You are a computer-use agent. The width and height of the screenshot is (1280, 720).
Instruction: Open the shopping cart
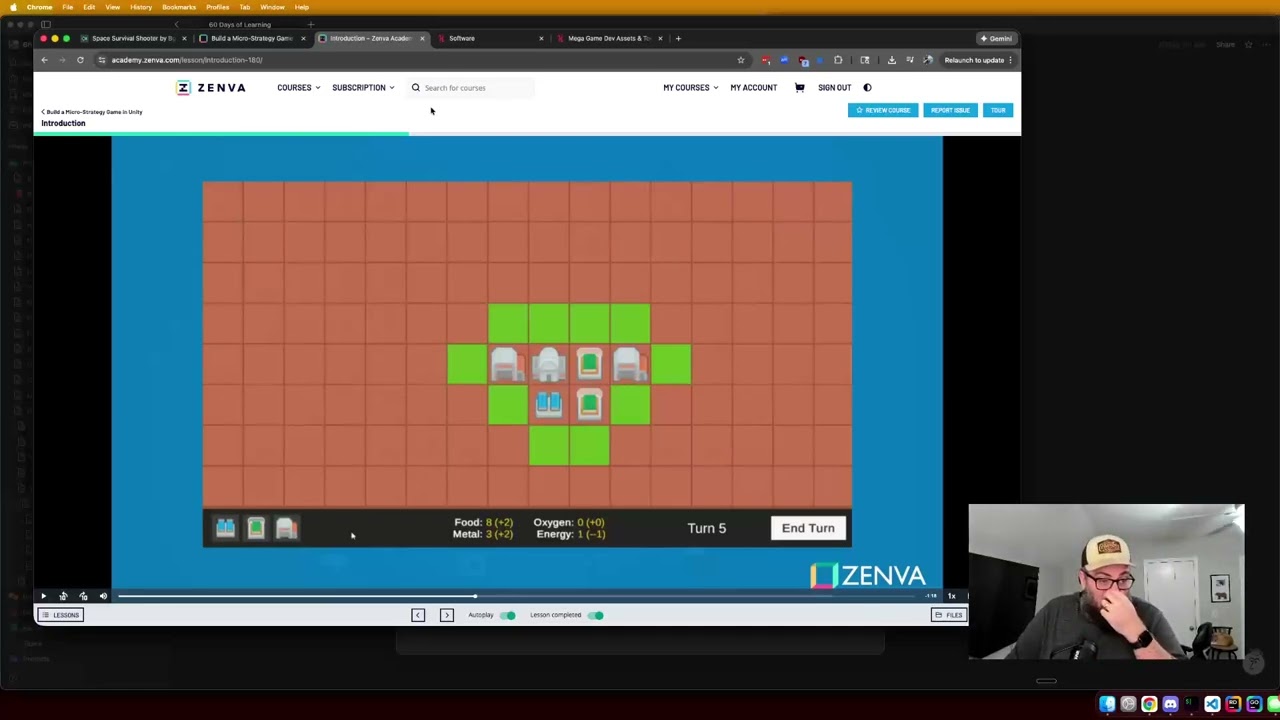(x=799, y=88)
